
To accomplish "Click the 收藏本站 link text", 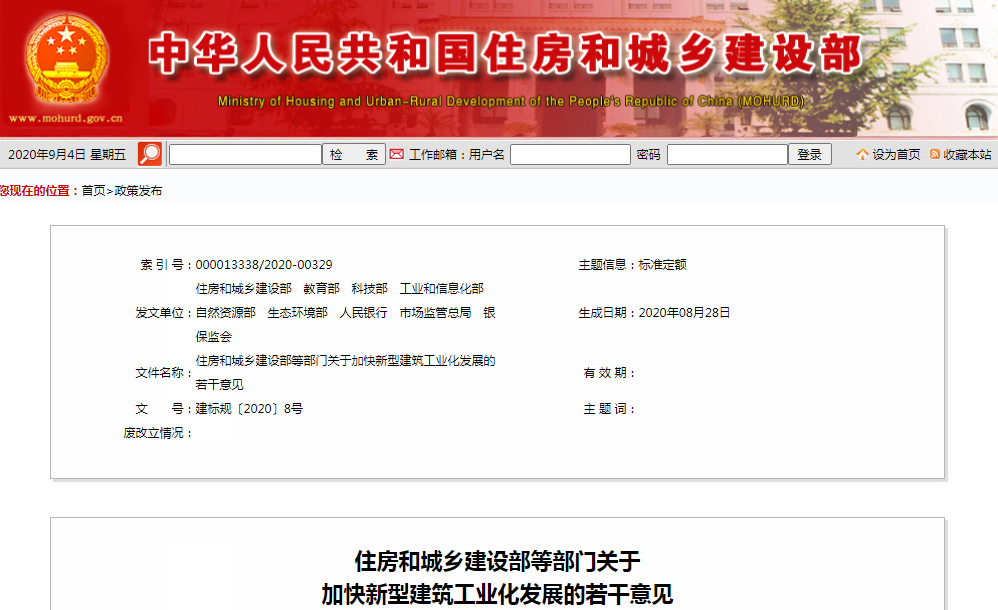I will [967, 155].
